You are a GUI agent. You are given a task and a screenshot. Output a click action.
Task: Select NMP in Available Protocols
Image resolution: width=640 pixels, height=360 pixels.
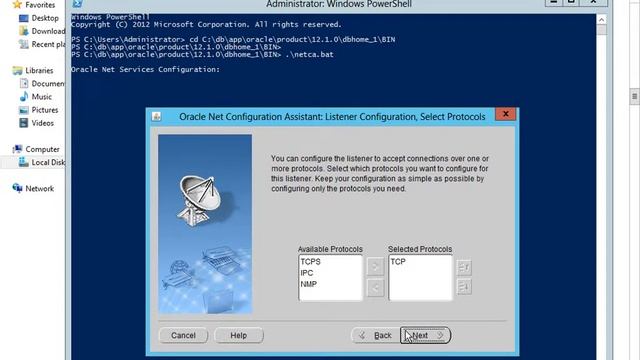309,284
